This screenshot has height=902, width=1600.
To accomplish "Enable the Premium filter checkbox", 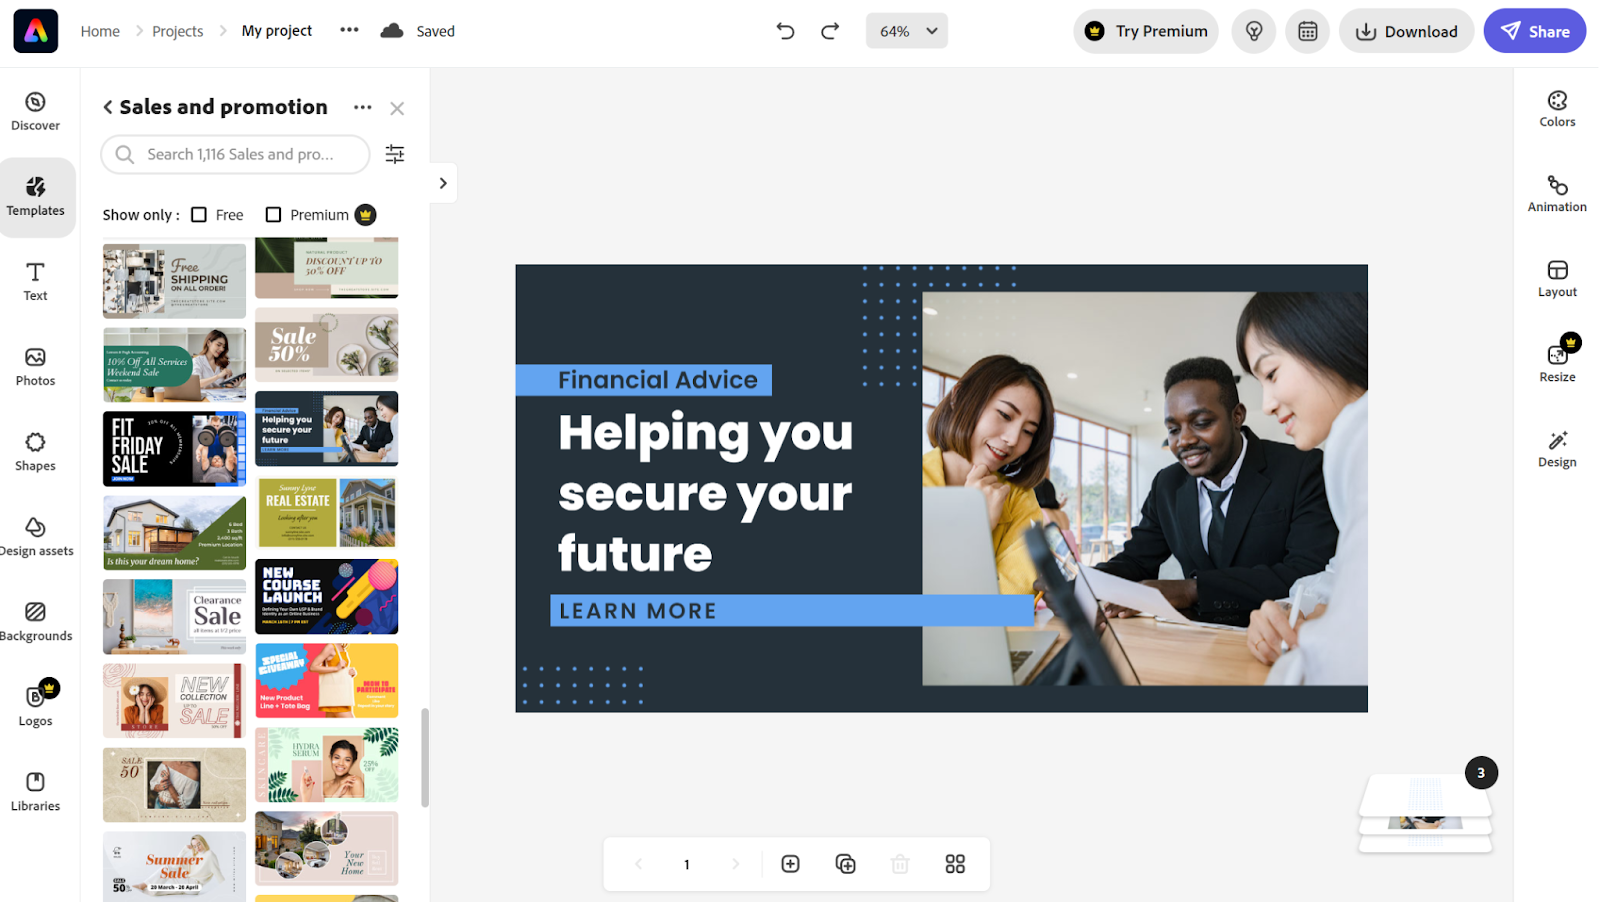I will click(273, 215).
